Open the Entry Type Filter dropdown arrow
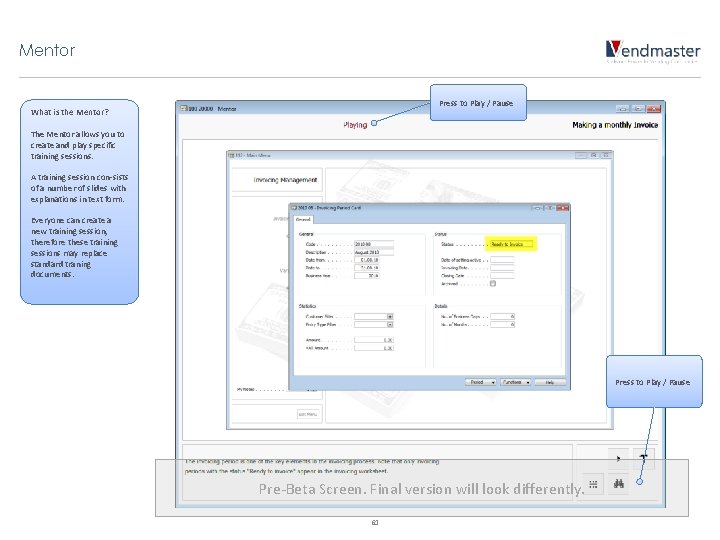720x540 pixels. (x=390, y=325)
